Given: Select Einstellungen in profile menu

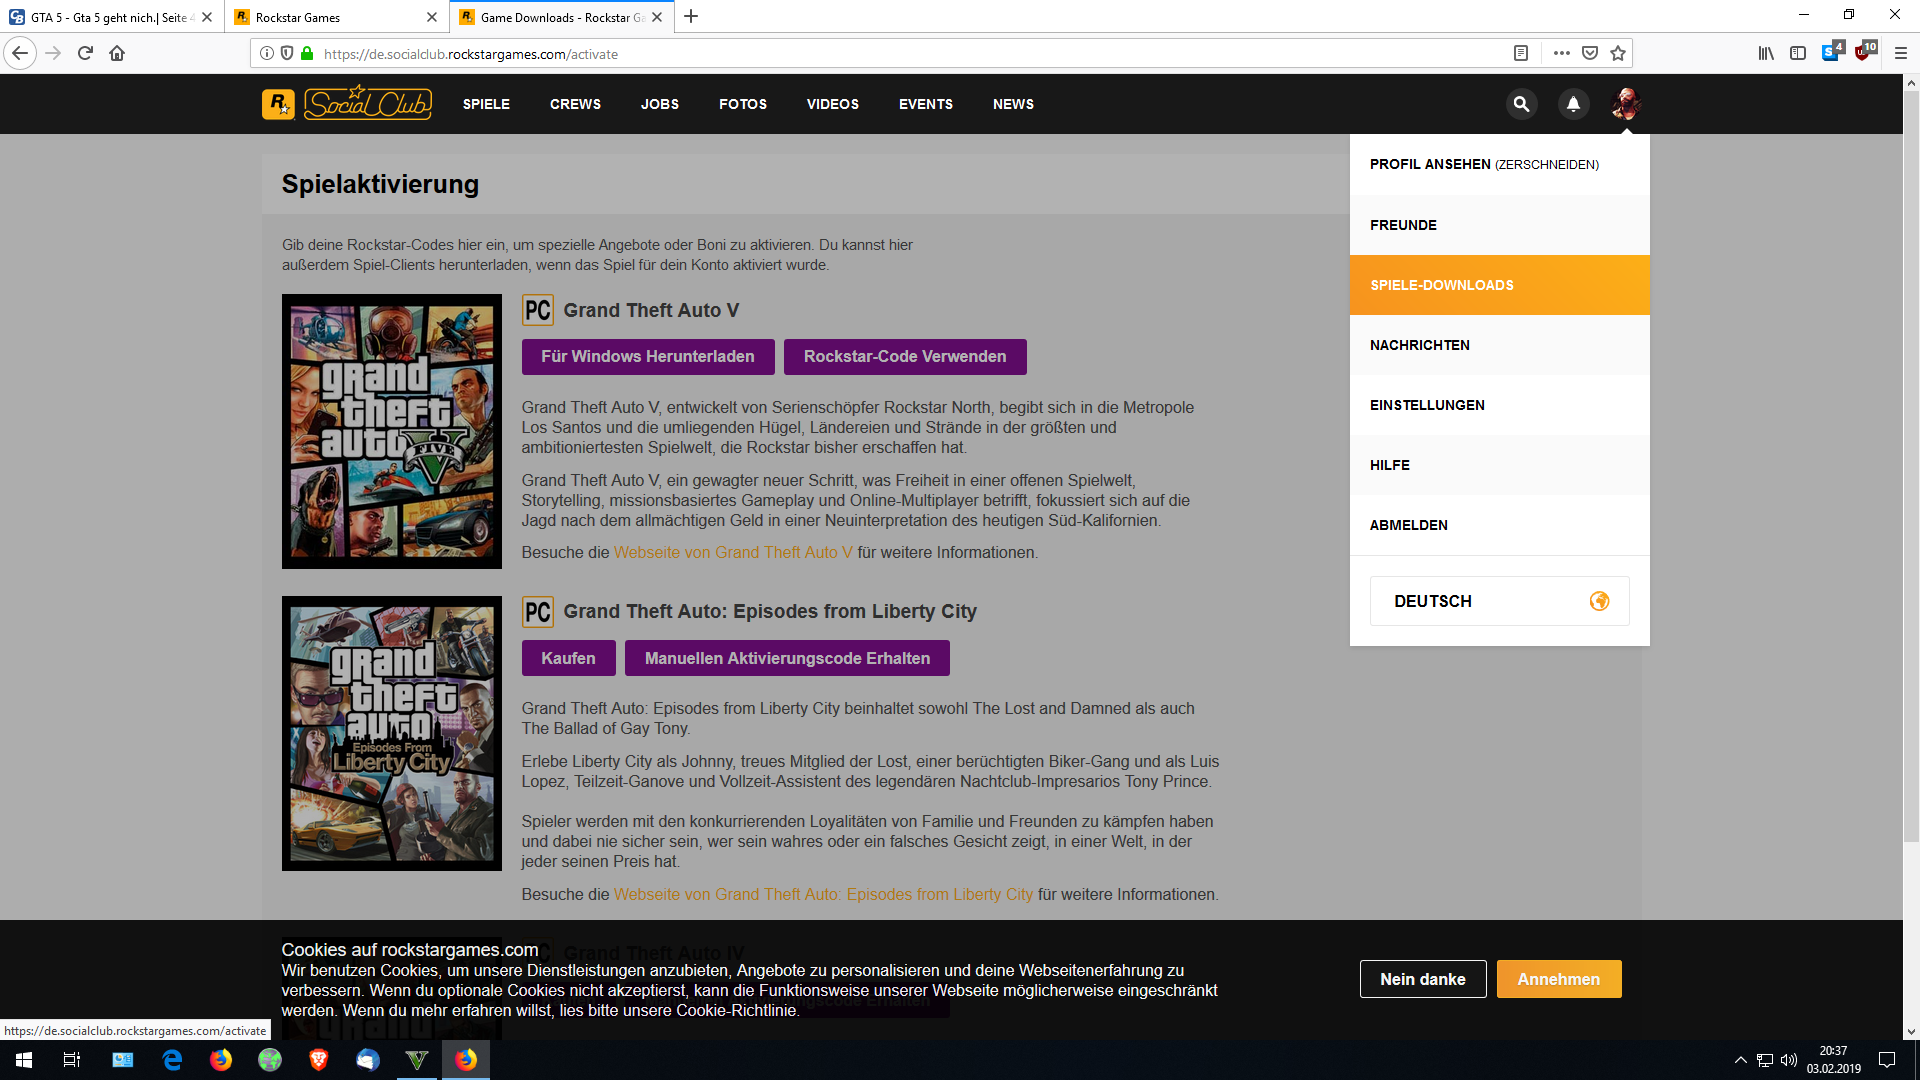Looking at the screenshot, I should [x=1427, y=405].
